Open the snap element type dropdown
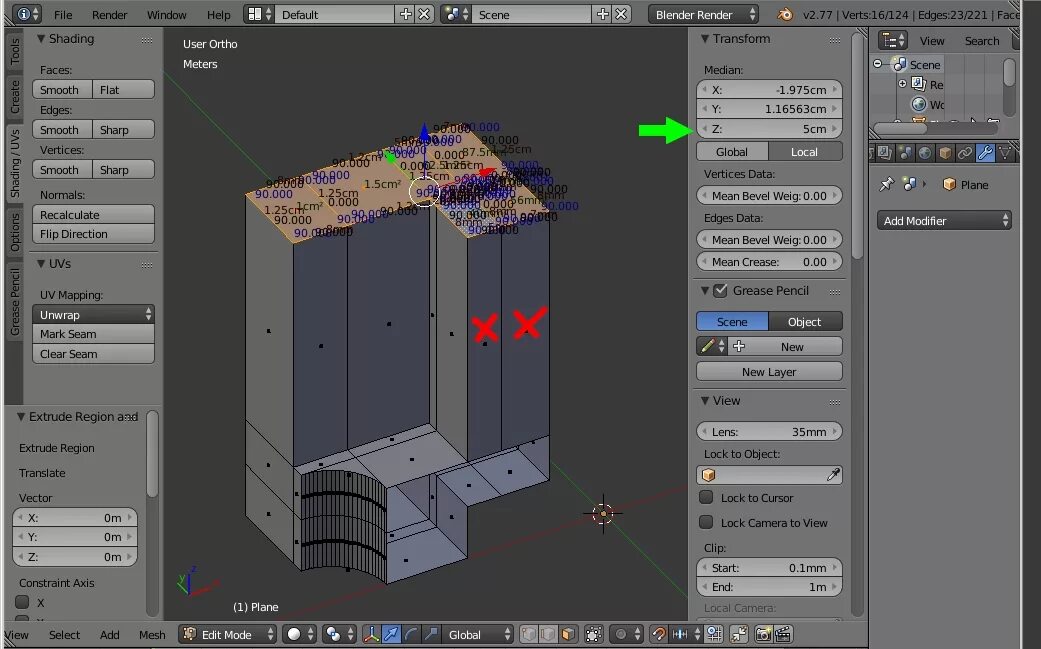Image resolution: width=1041 pixels, height=649 pixels. [x=684, y=634]
